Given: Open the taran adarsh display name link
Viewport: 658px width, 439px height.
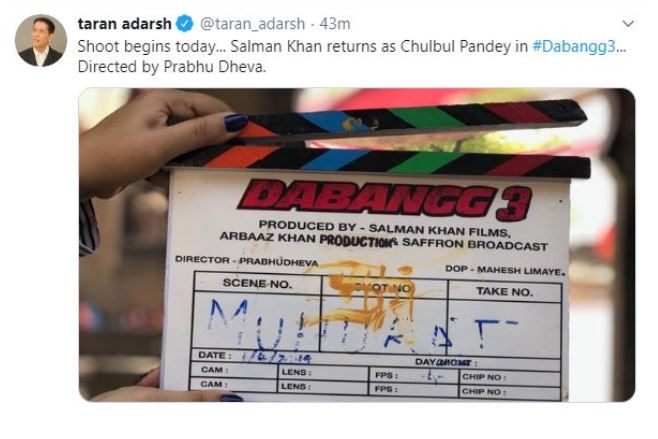Looking at the screenshot, I should pos(125,24).
